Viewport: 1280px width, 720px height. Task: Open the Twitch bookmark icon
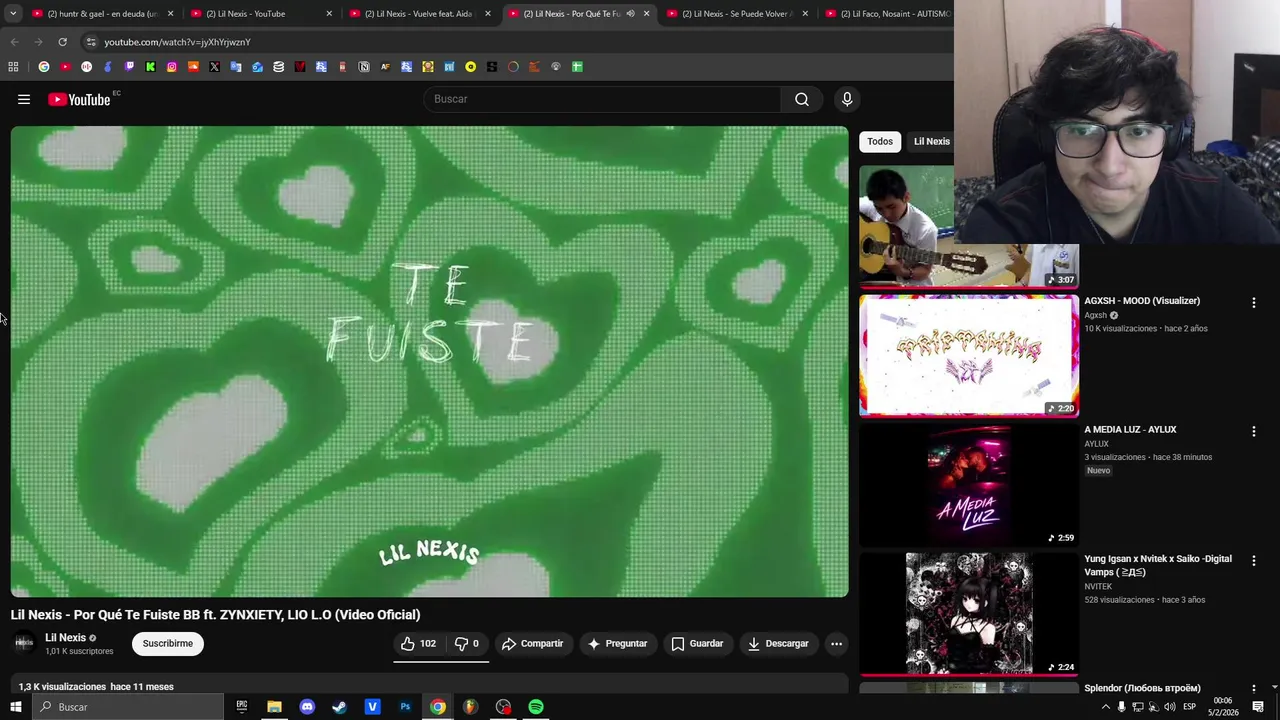point(129,67)
